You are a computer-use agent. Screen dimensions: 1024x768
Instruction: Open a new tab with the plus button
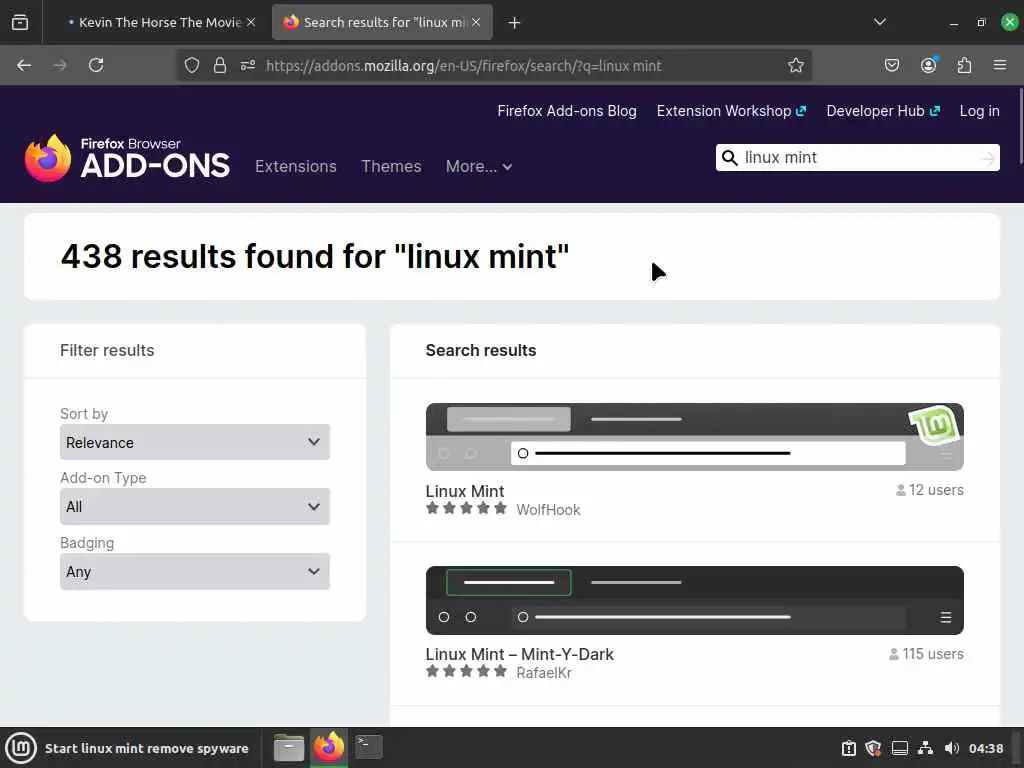pos(515,23)
